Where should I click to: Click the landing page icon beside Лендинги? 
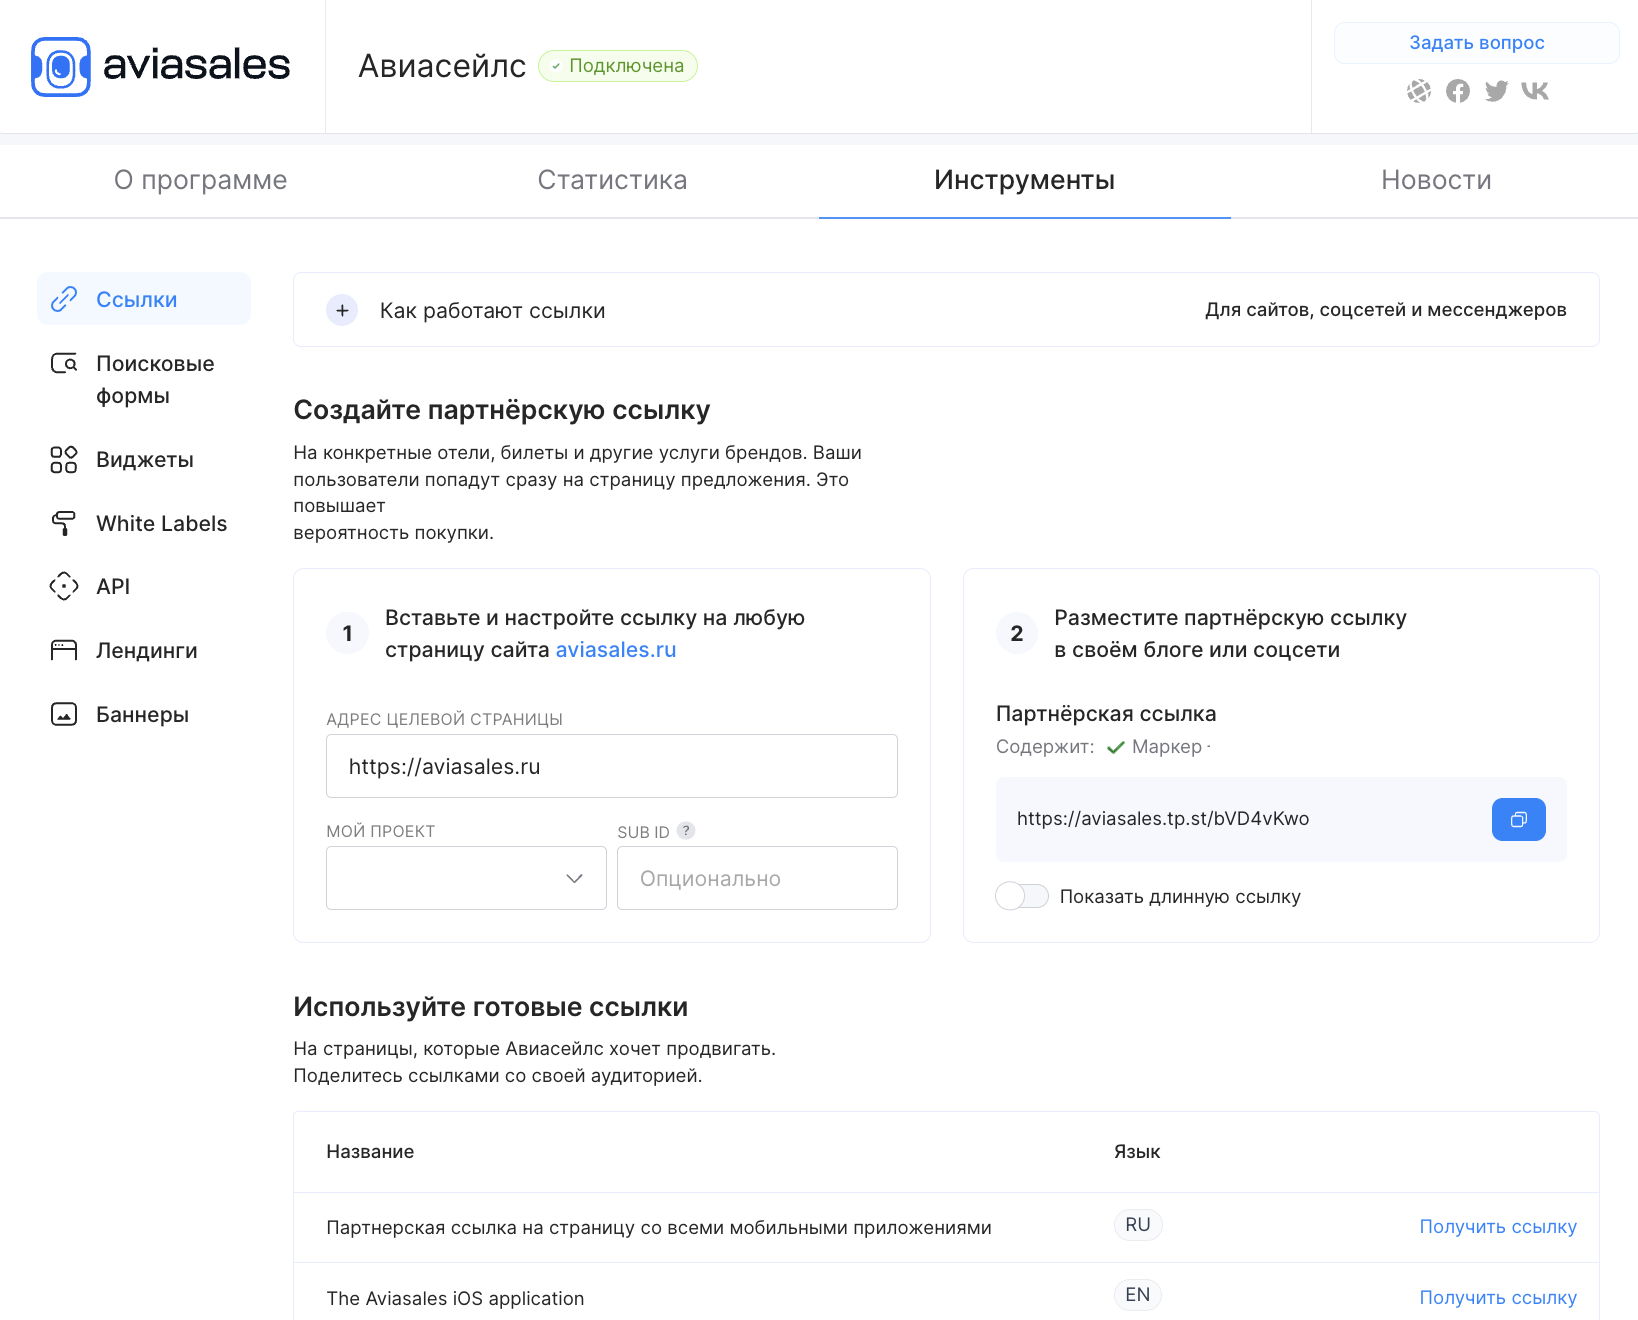pos(64,651)
